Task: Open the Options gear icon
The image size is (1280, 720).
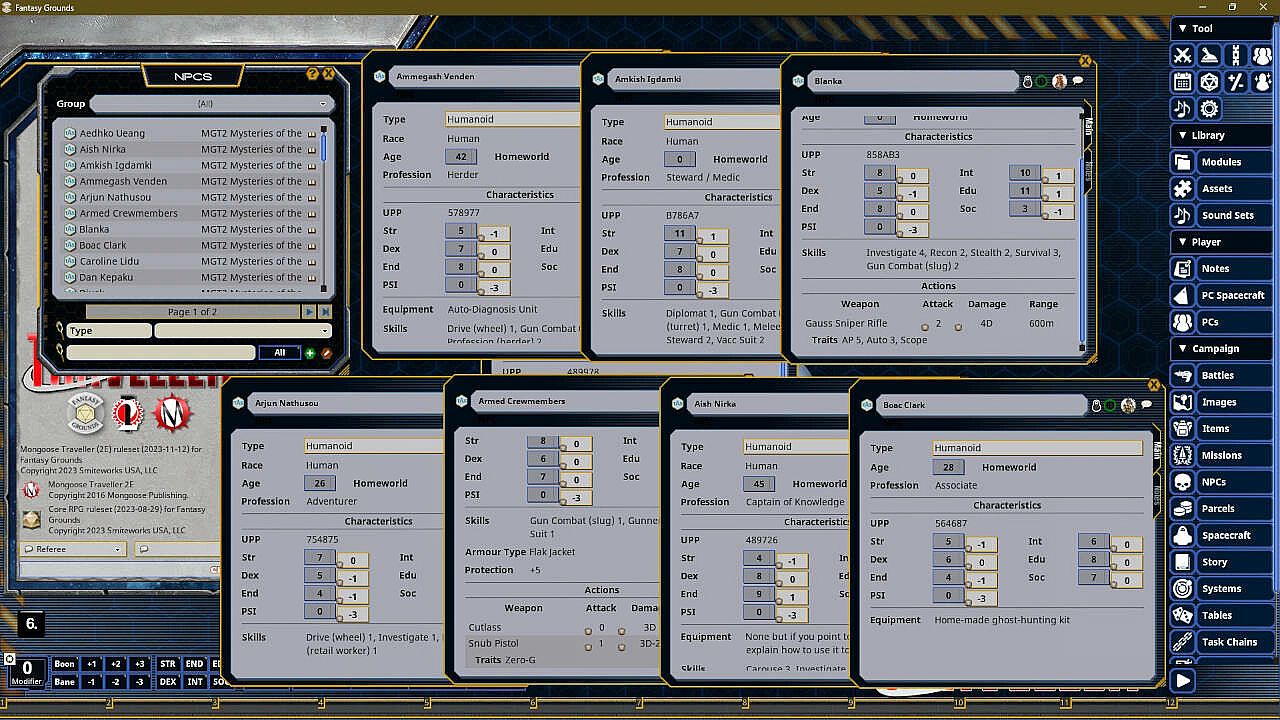Action: click(x=1210, y=109)
